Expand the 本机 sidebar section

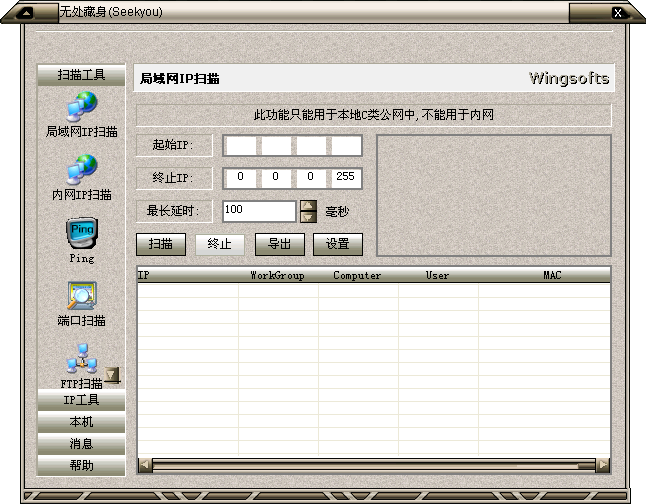[x=81, y=422]
